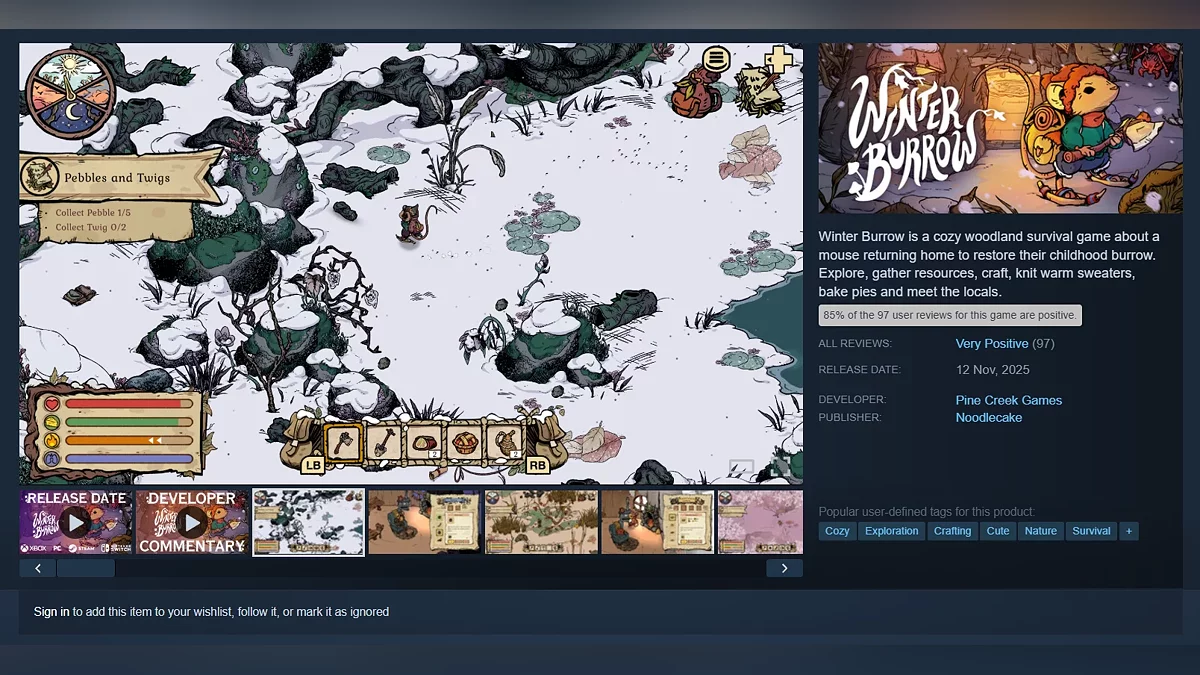The image size is (1200, 675).
Task: Click the axe item in game hotbar
Action: point(343,441)
